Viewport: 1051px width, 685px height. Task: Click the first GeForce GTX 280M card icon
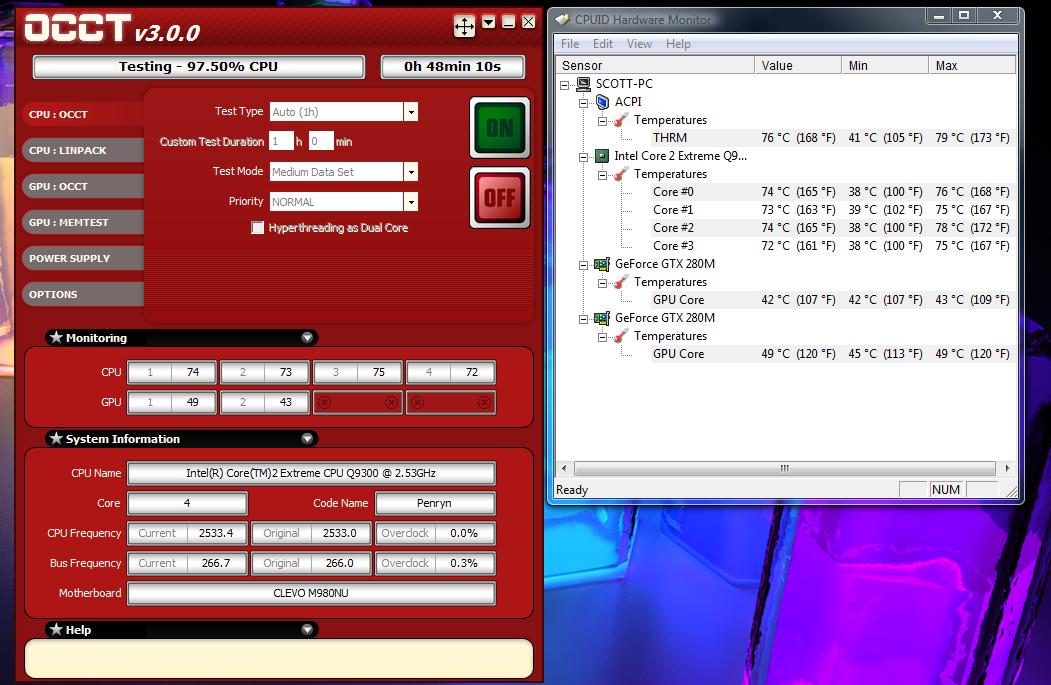pyautogui.click(x=602, y=264)
